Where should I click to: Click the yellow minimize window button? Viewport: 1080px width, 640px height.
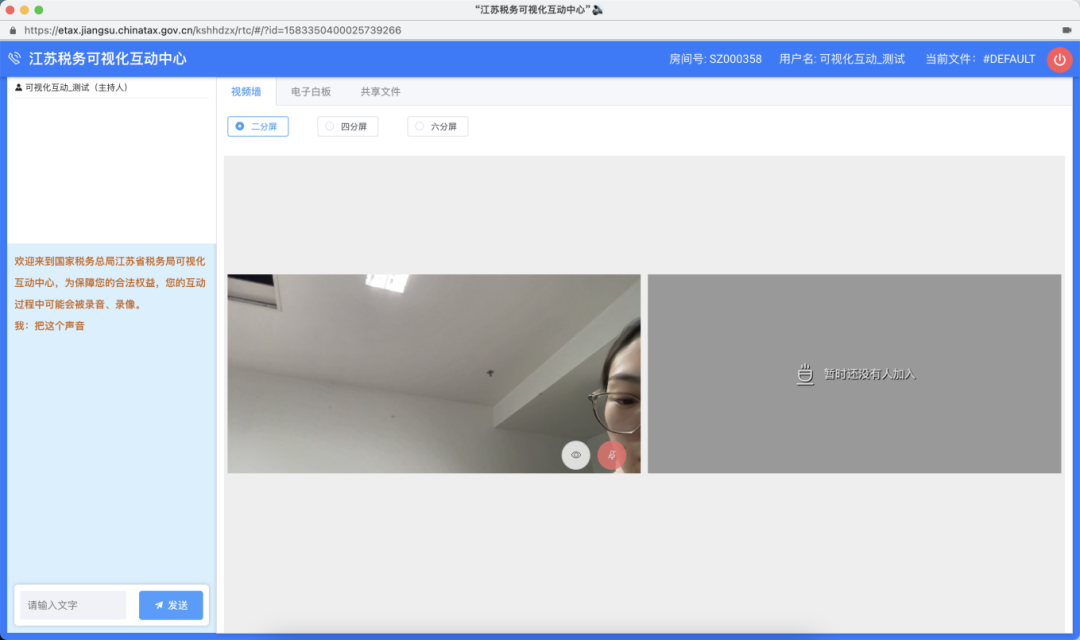tap(24, 10)
